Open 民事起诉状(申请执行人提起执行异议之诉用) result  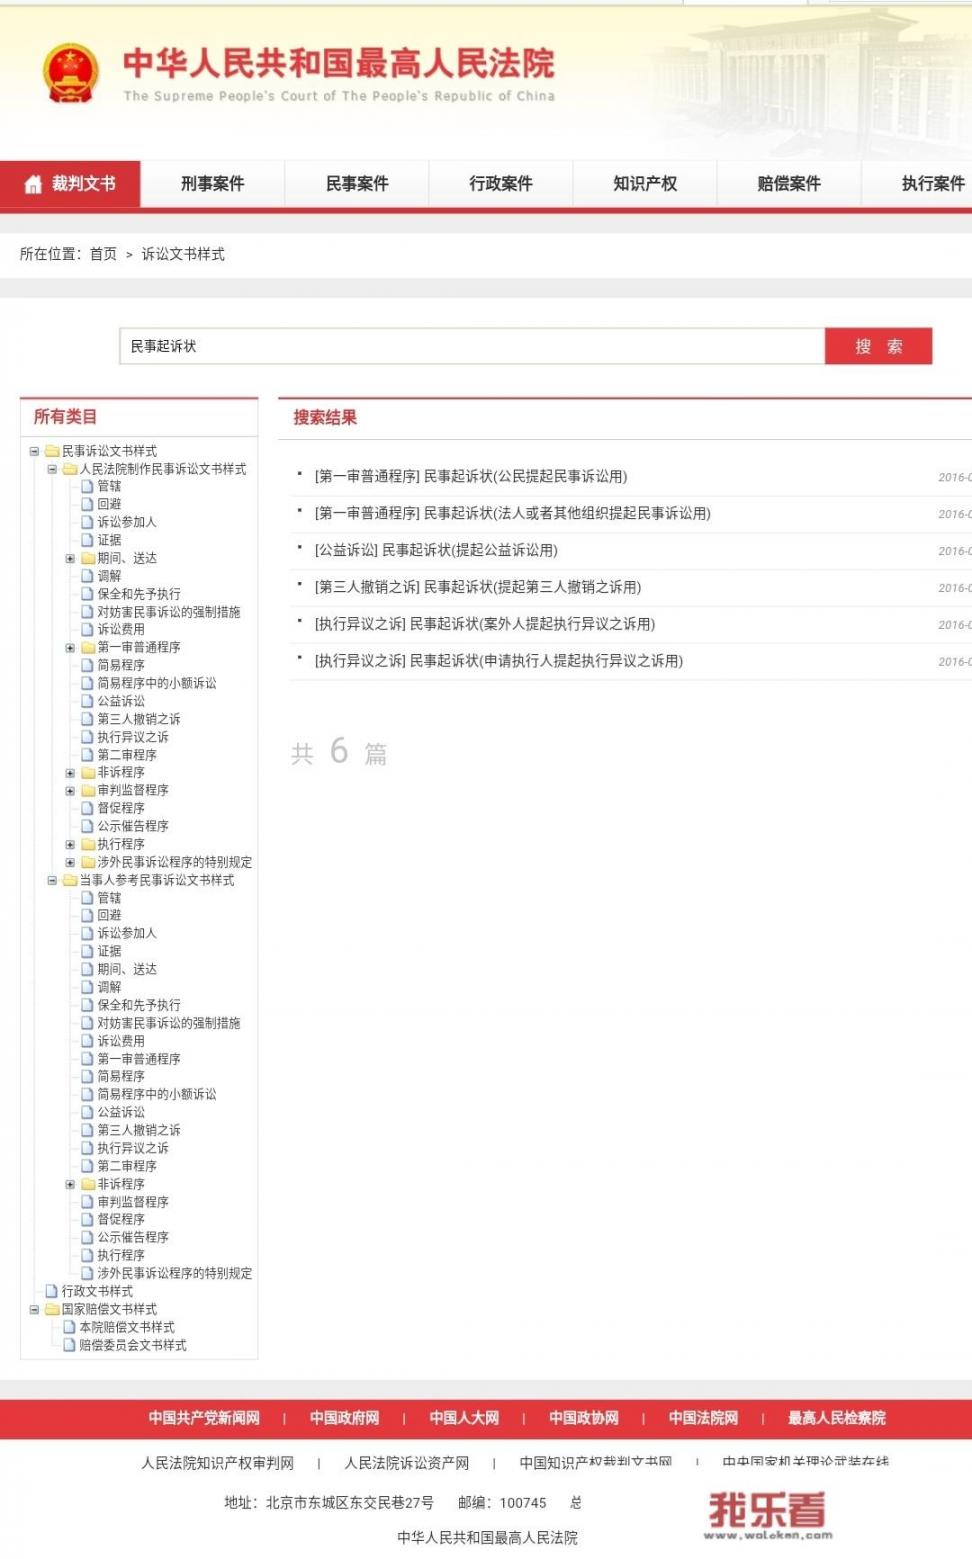[499, 662]
